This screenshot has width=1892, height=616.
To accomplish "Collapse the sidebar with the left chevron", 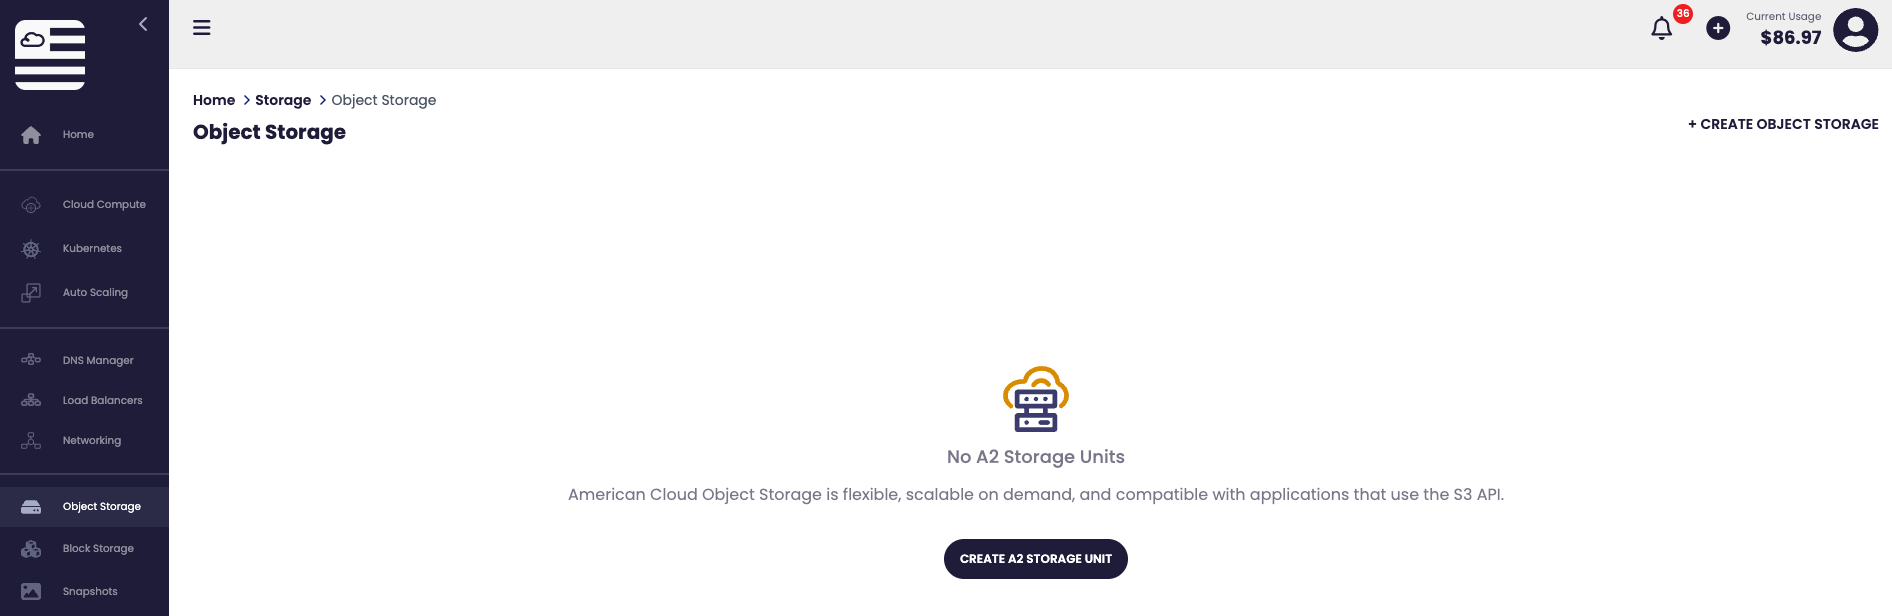I will click(143, 24).
